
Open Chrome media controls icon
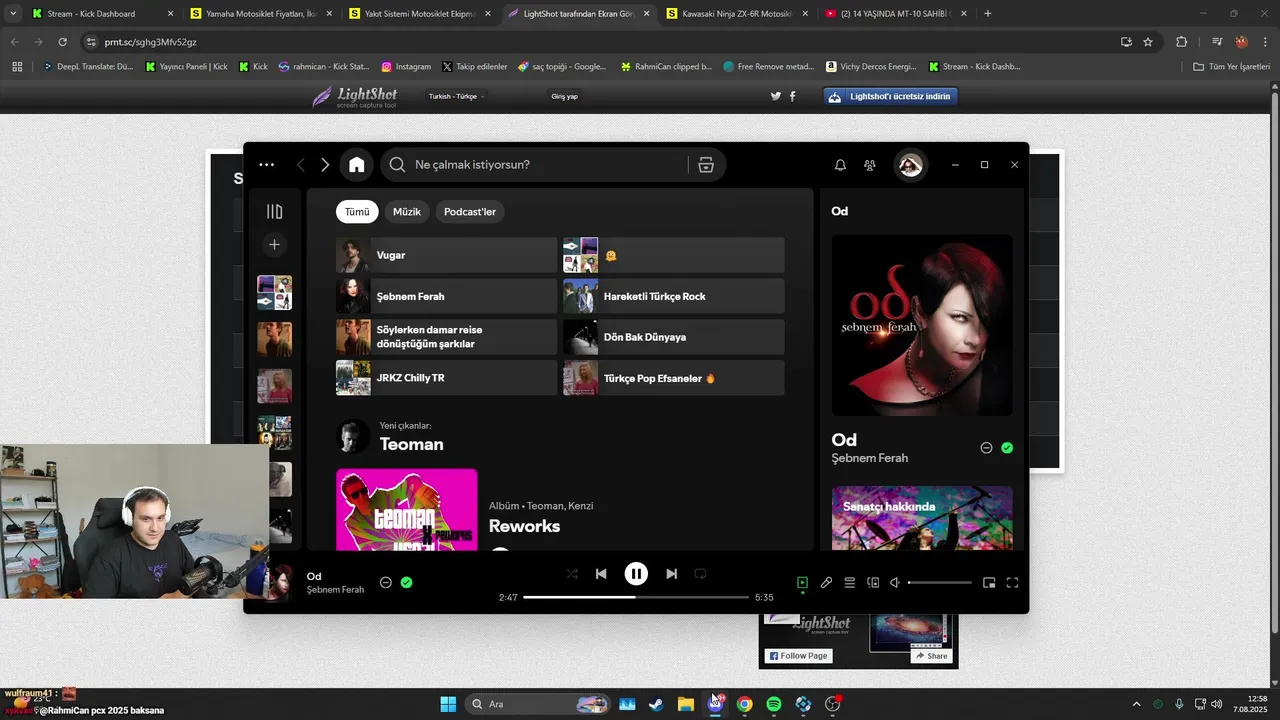coord(1217,42)
